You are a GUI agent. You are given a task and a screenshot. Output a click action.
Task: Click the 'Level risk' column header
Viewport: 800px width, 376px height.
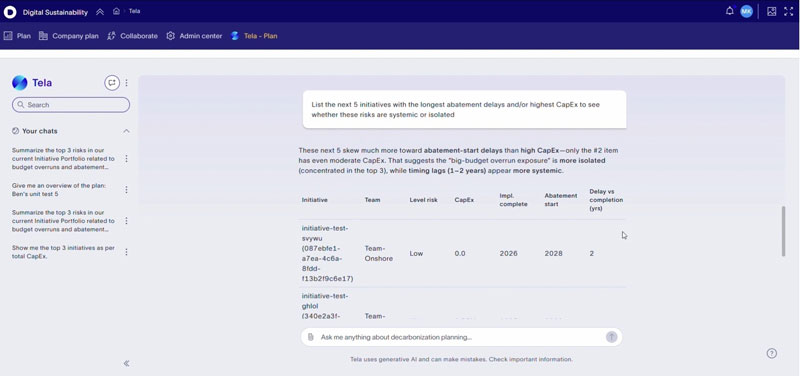[x=423, y=200]
